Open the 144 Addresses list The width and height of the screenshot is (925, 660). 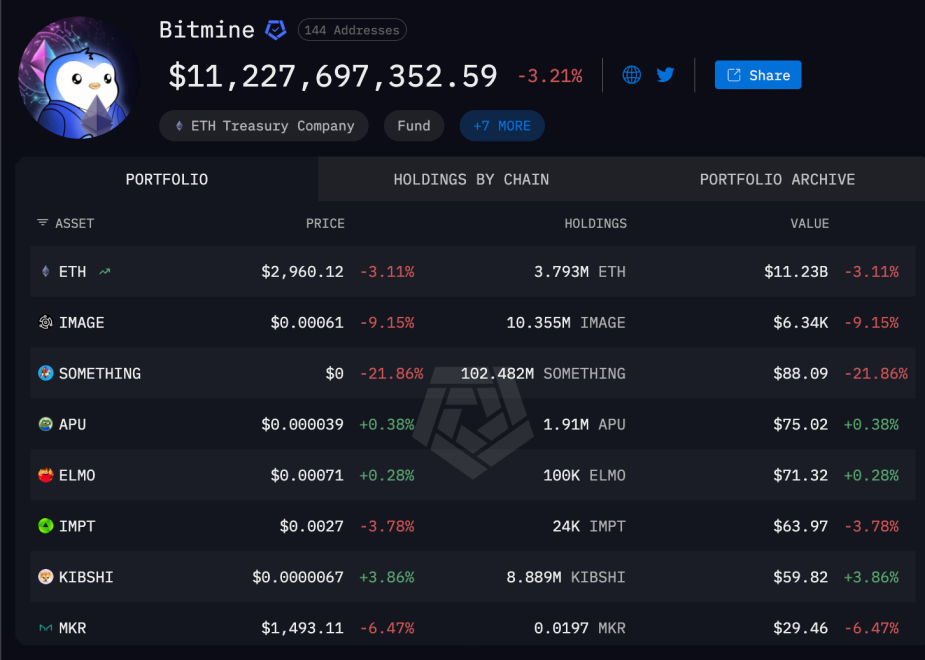pos(352,29)
